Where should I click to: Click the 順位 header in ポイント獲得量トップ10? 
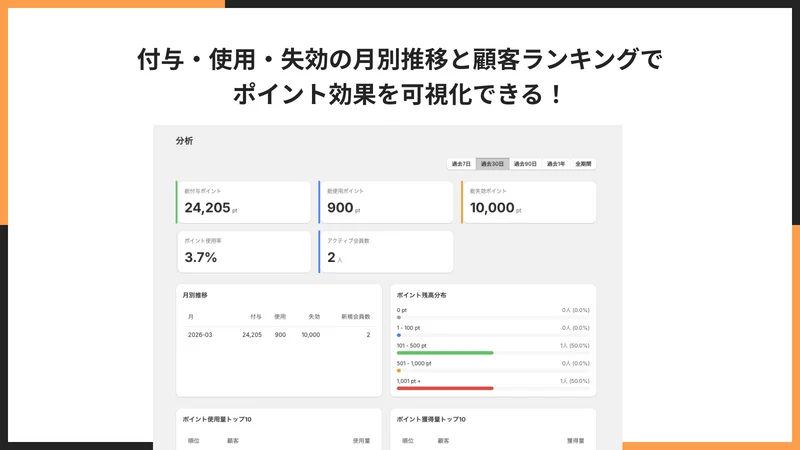click(x=408, y=441)
